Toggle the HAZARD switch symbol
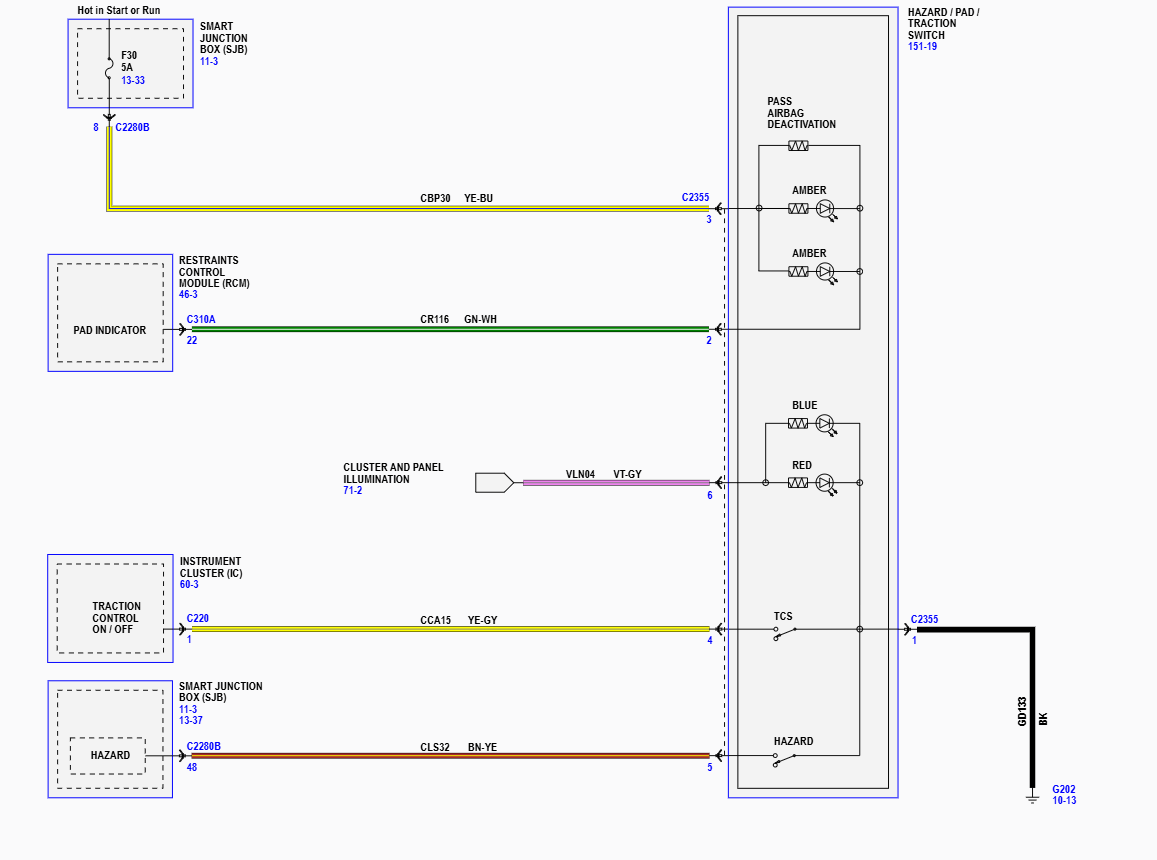The width and height of the screenshot is (1157, 860). click(x=785, y=758)
